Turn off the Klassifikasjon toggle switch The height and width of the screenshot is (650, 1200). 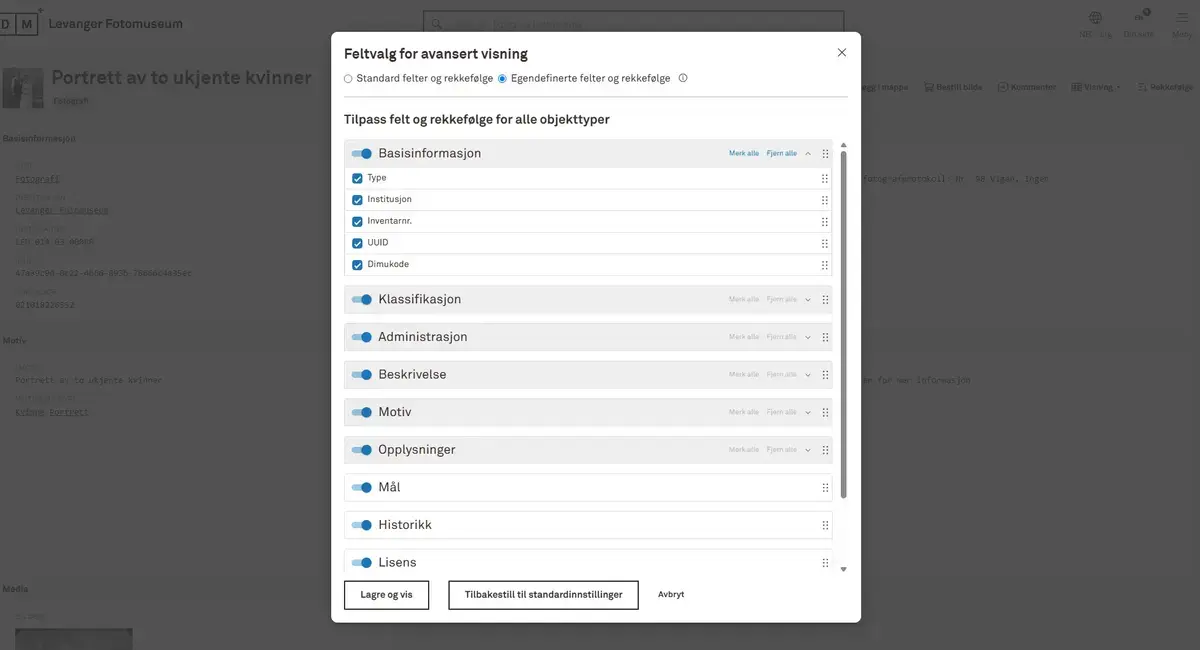point(362,300)
